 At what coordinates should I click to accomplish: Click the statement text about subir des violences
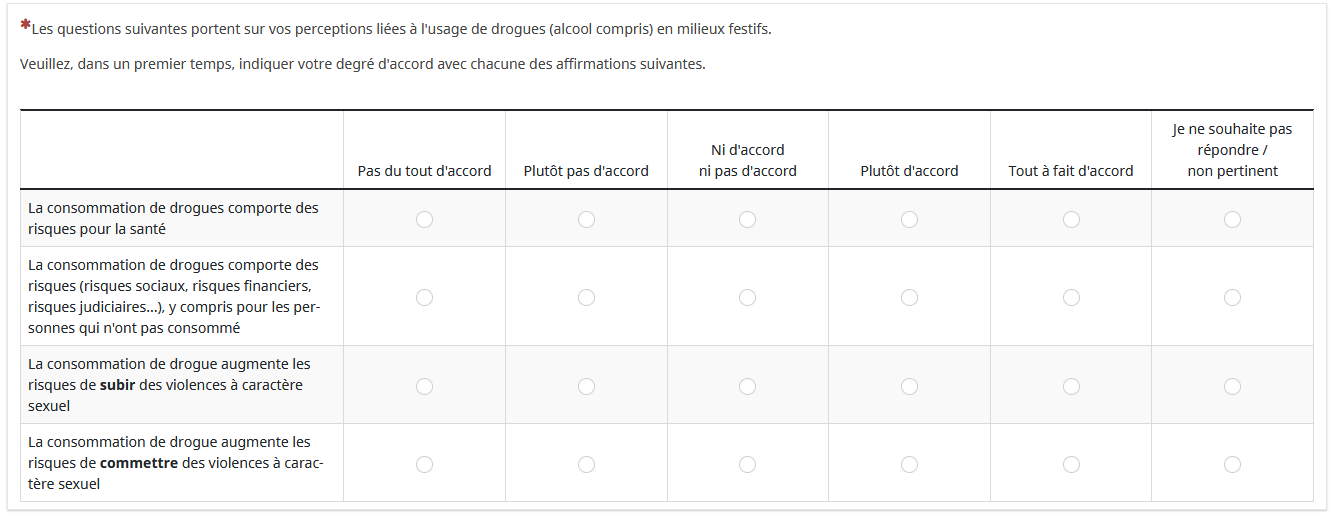170,385
